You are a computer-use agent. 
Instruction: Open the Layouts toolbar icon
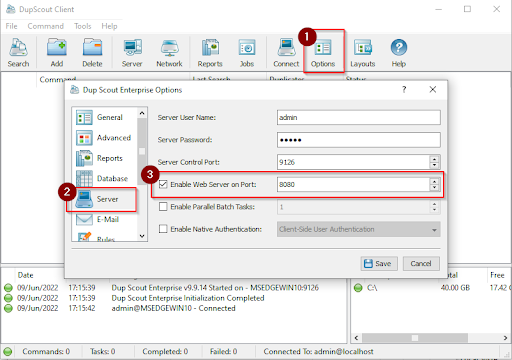(363, 53)
